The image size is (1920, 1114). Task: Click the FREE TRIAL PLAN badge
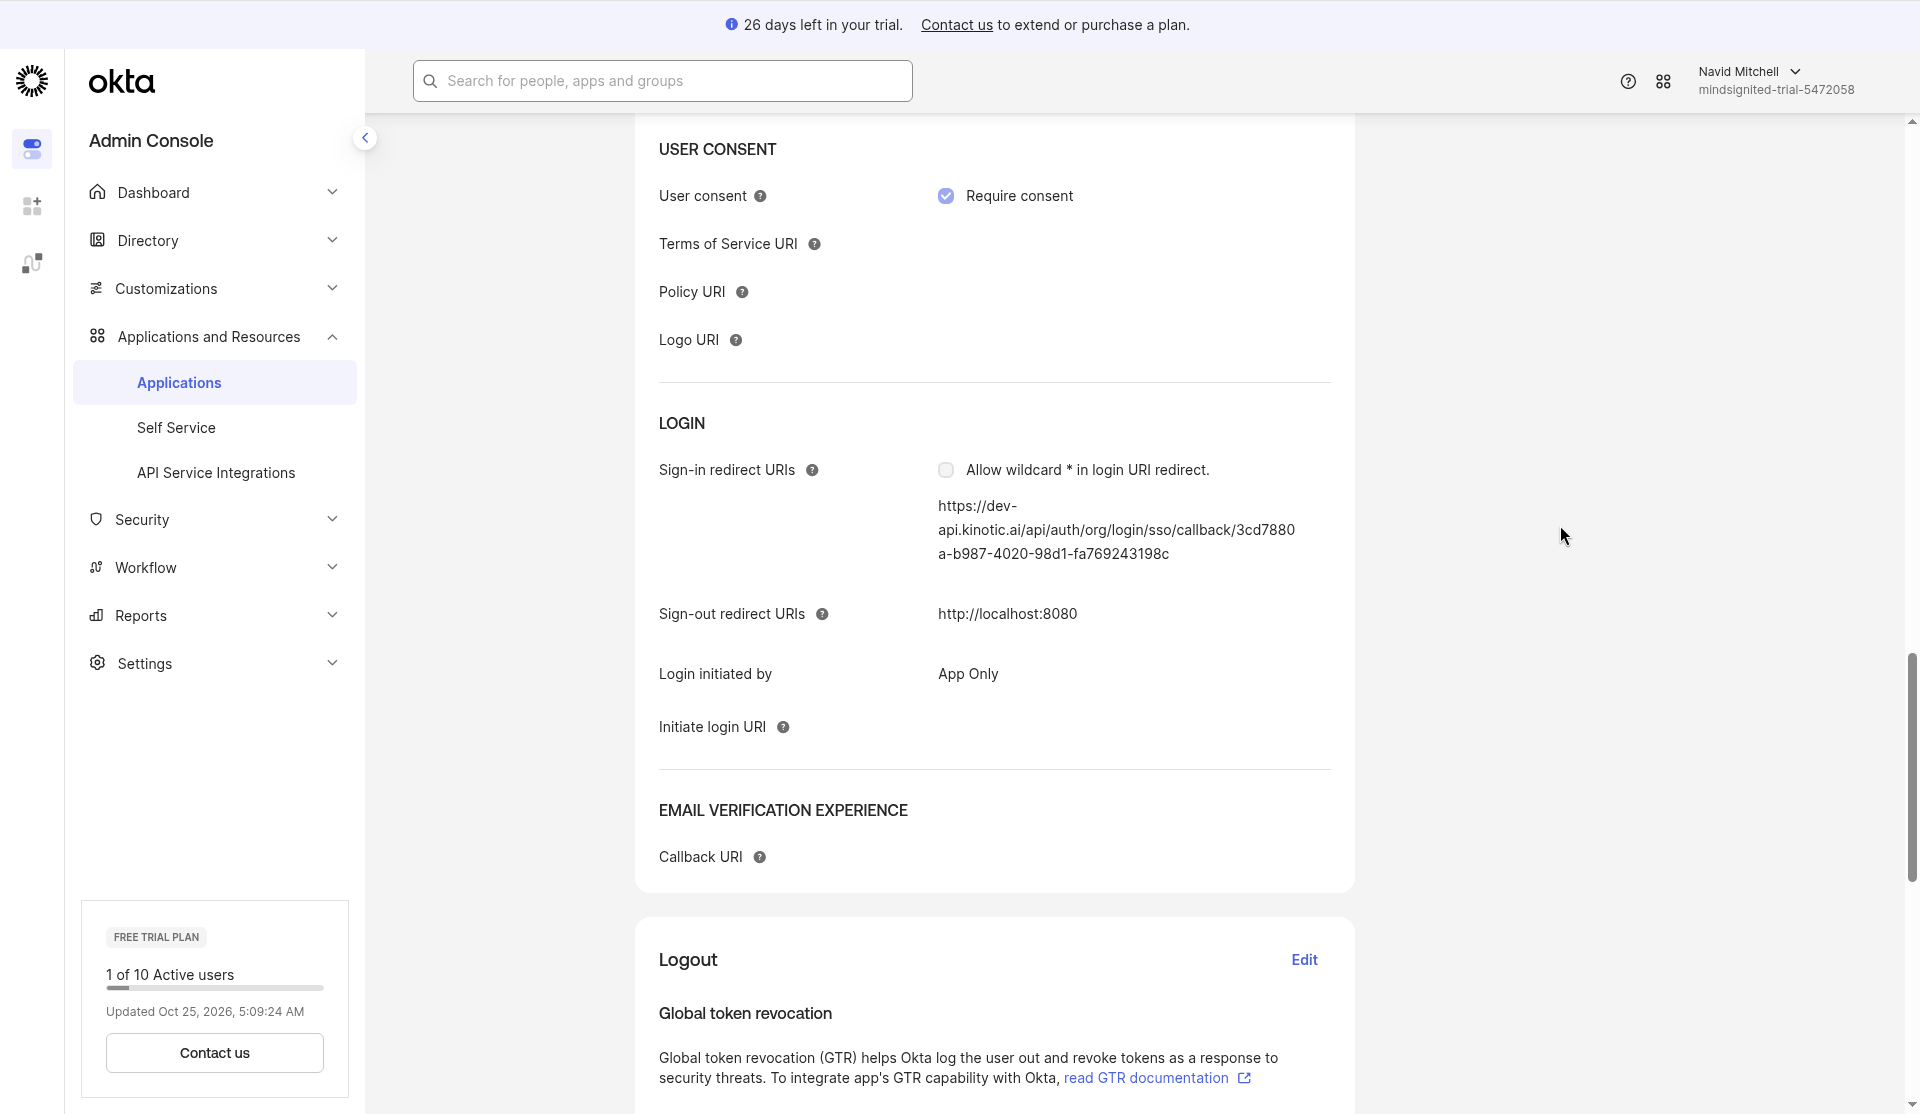156,937
